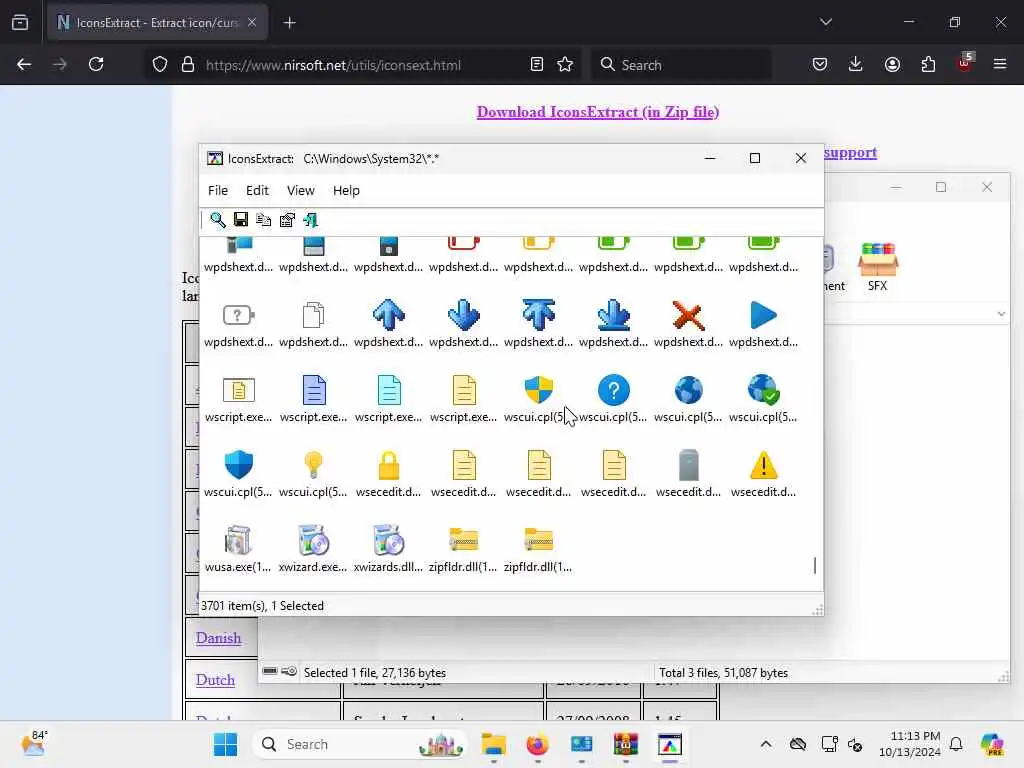
Task: Select the gray server tower wsecedit icon
Action: [688, 465]
